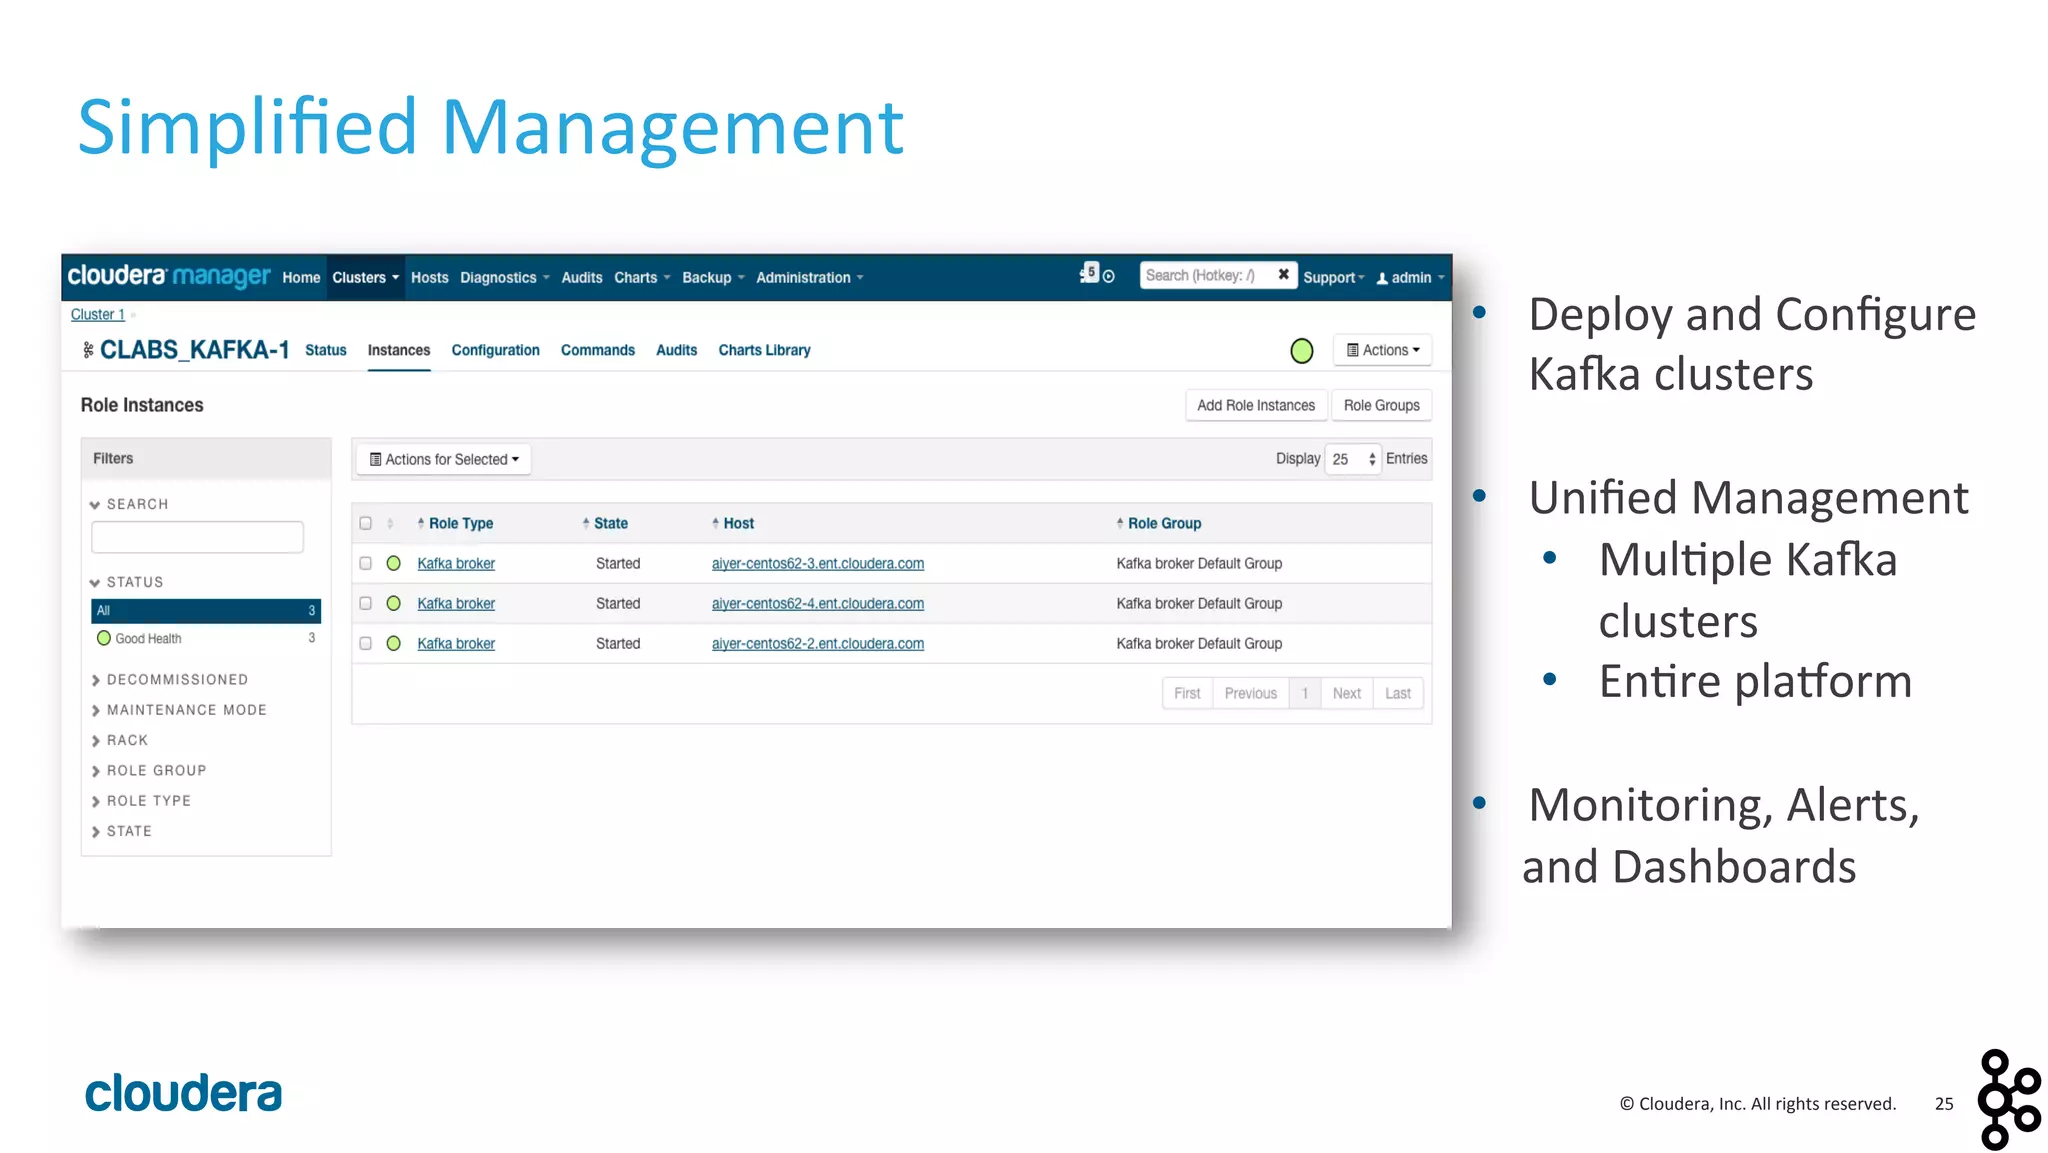Collapse the SEARCH filter section
The width and height of the screenshot is (2048, 1153).
(x=129, y=504)
